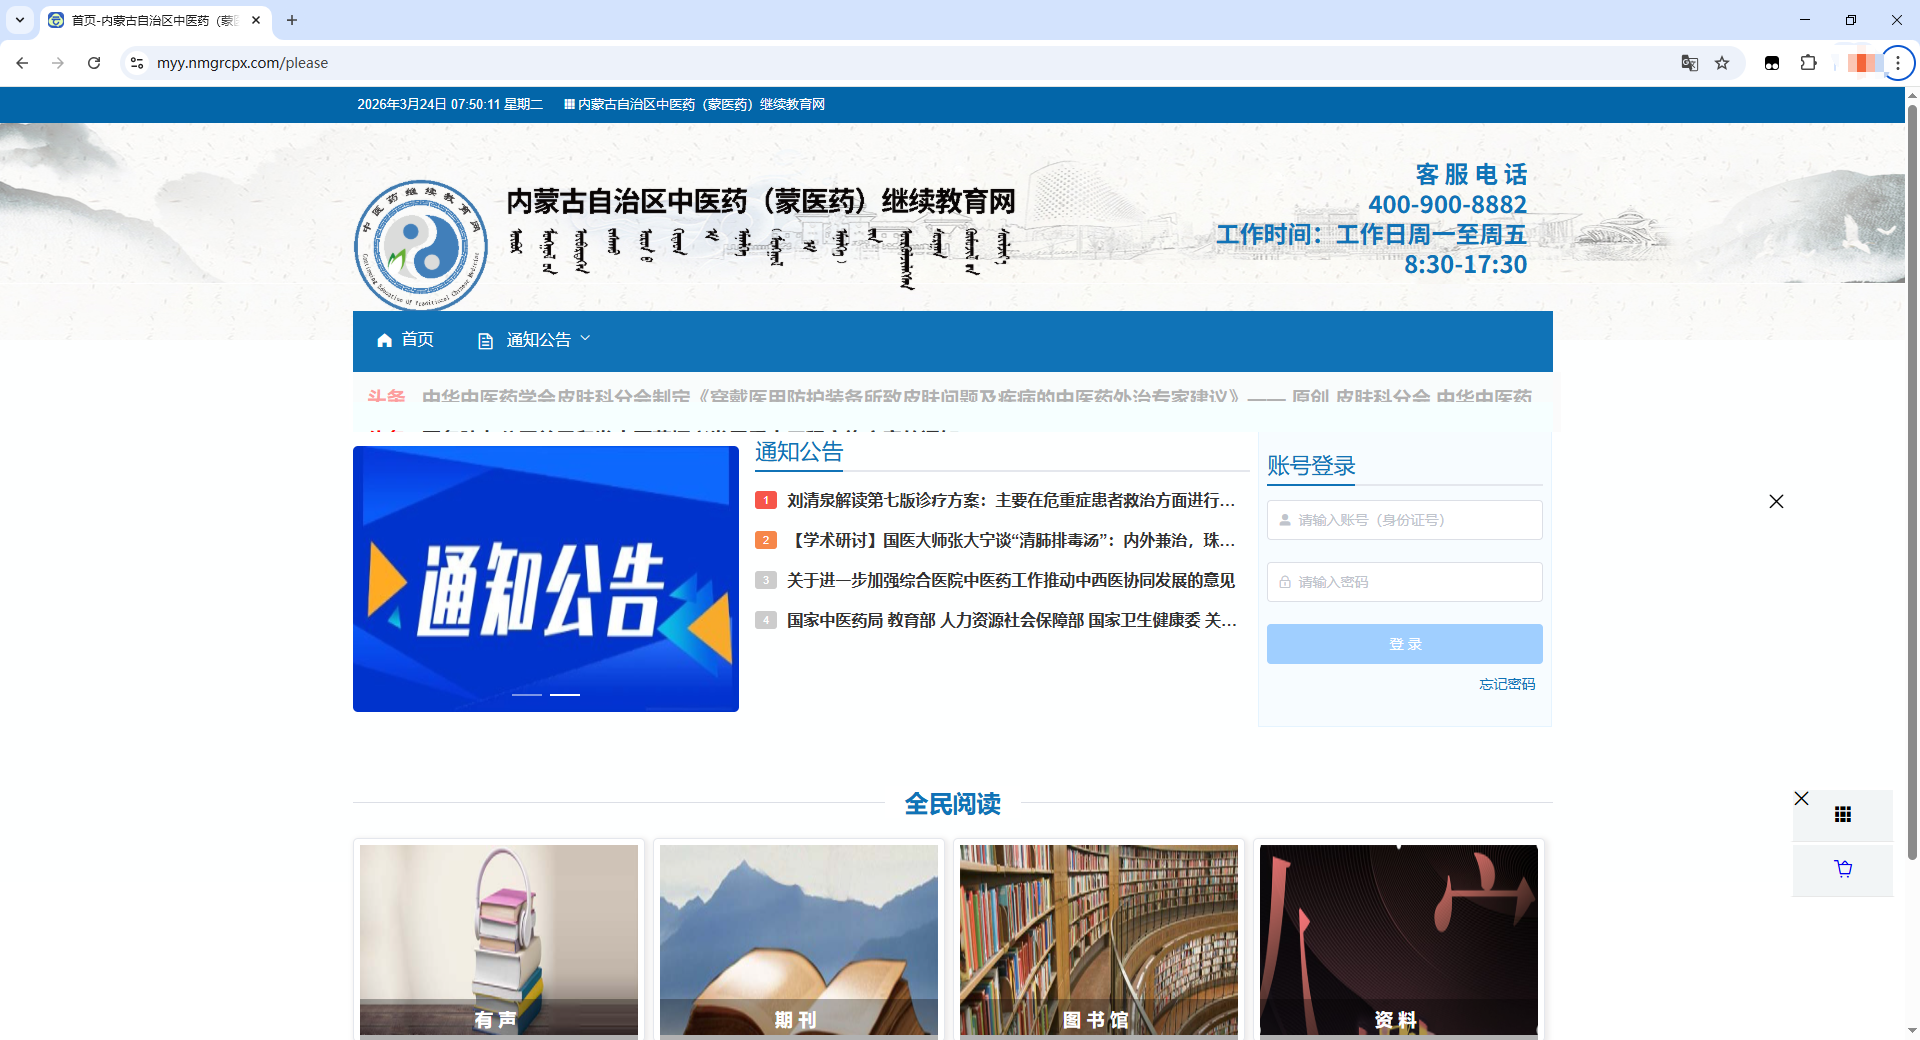
Task: Reload the current page
Action: coord(94,63)
